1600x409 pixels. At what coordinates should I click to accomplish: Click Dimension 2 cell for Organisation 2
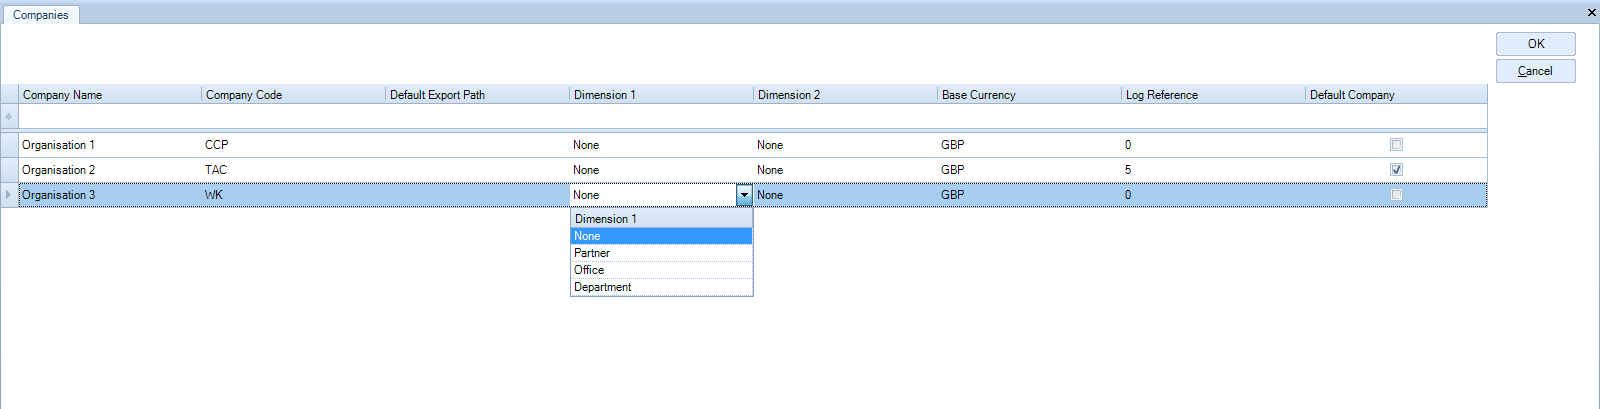click(846, 170)
